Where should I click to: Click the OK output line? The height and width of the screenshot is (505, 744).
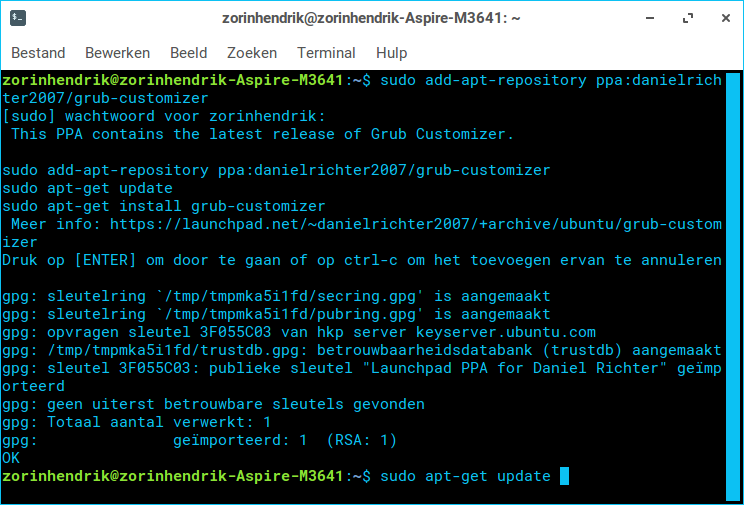[11, 458]
